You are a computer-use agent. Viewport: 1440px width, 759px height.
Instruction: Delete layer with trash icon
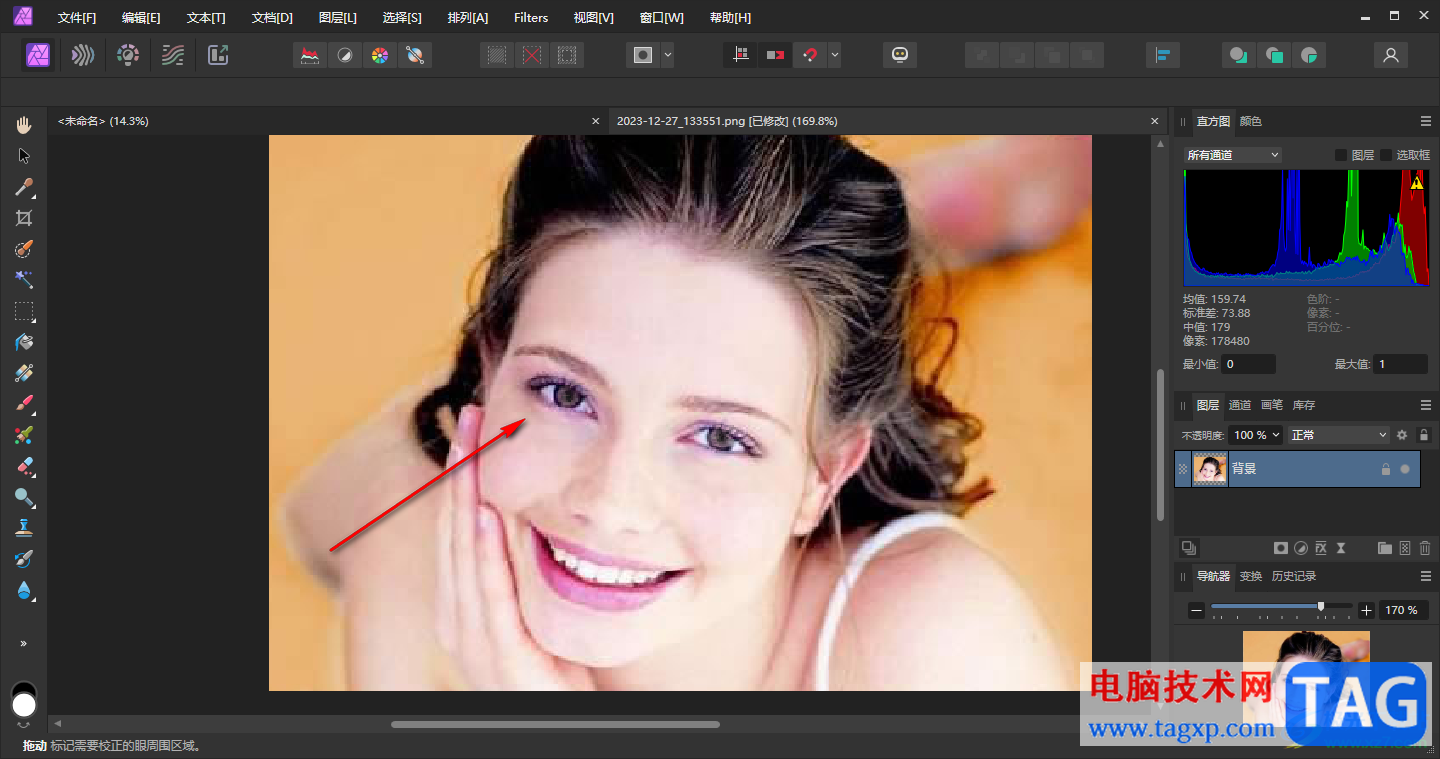tap(1425, 548)
